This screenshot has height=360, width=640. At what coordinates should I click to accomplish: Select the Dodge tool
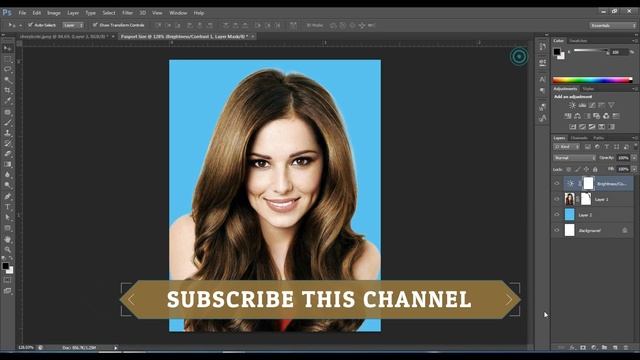coord(7,186)
